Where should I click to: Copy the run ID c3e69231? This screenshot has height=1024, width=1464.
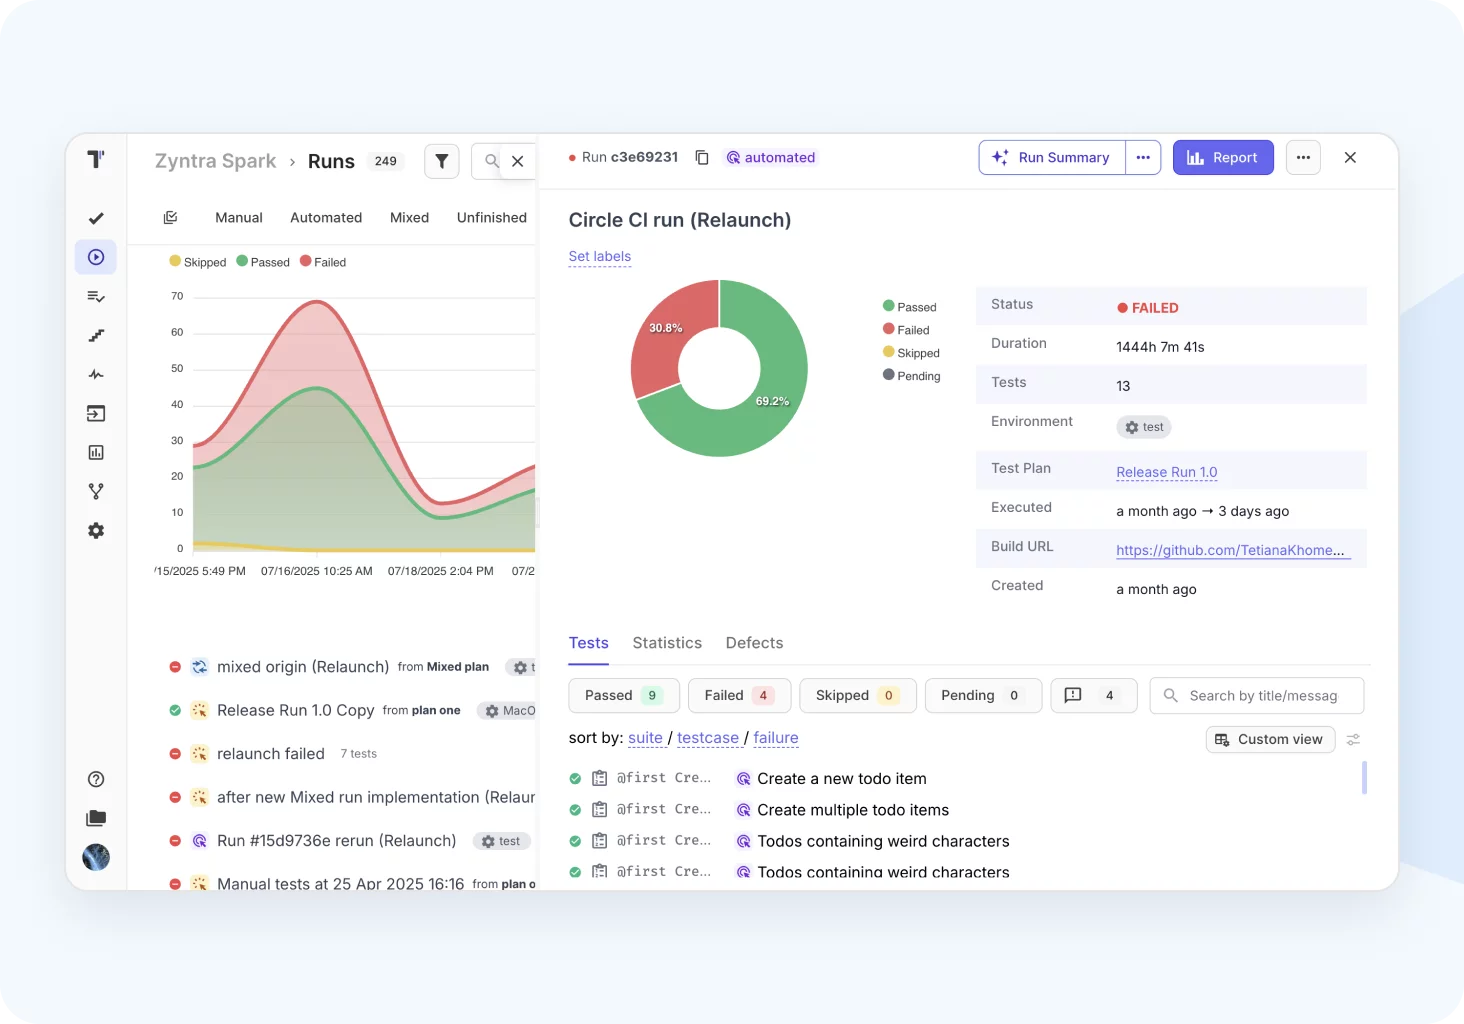click(702, 158)
